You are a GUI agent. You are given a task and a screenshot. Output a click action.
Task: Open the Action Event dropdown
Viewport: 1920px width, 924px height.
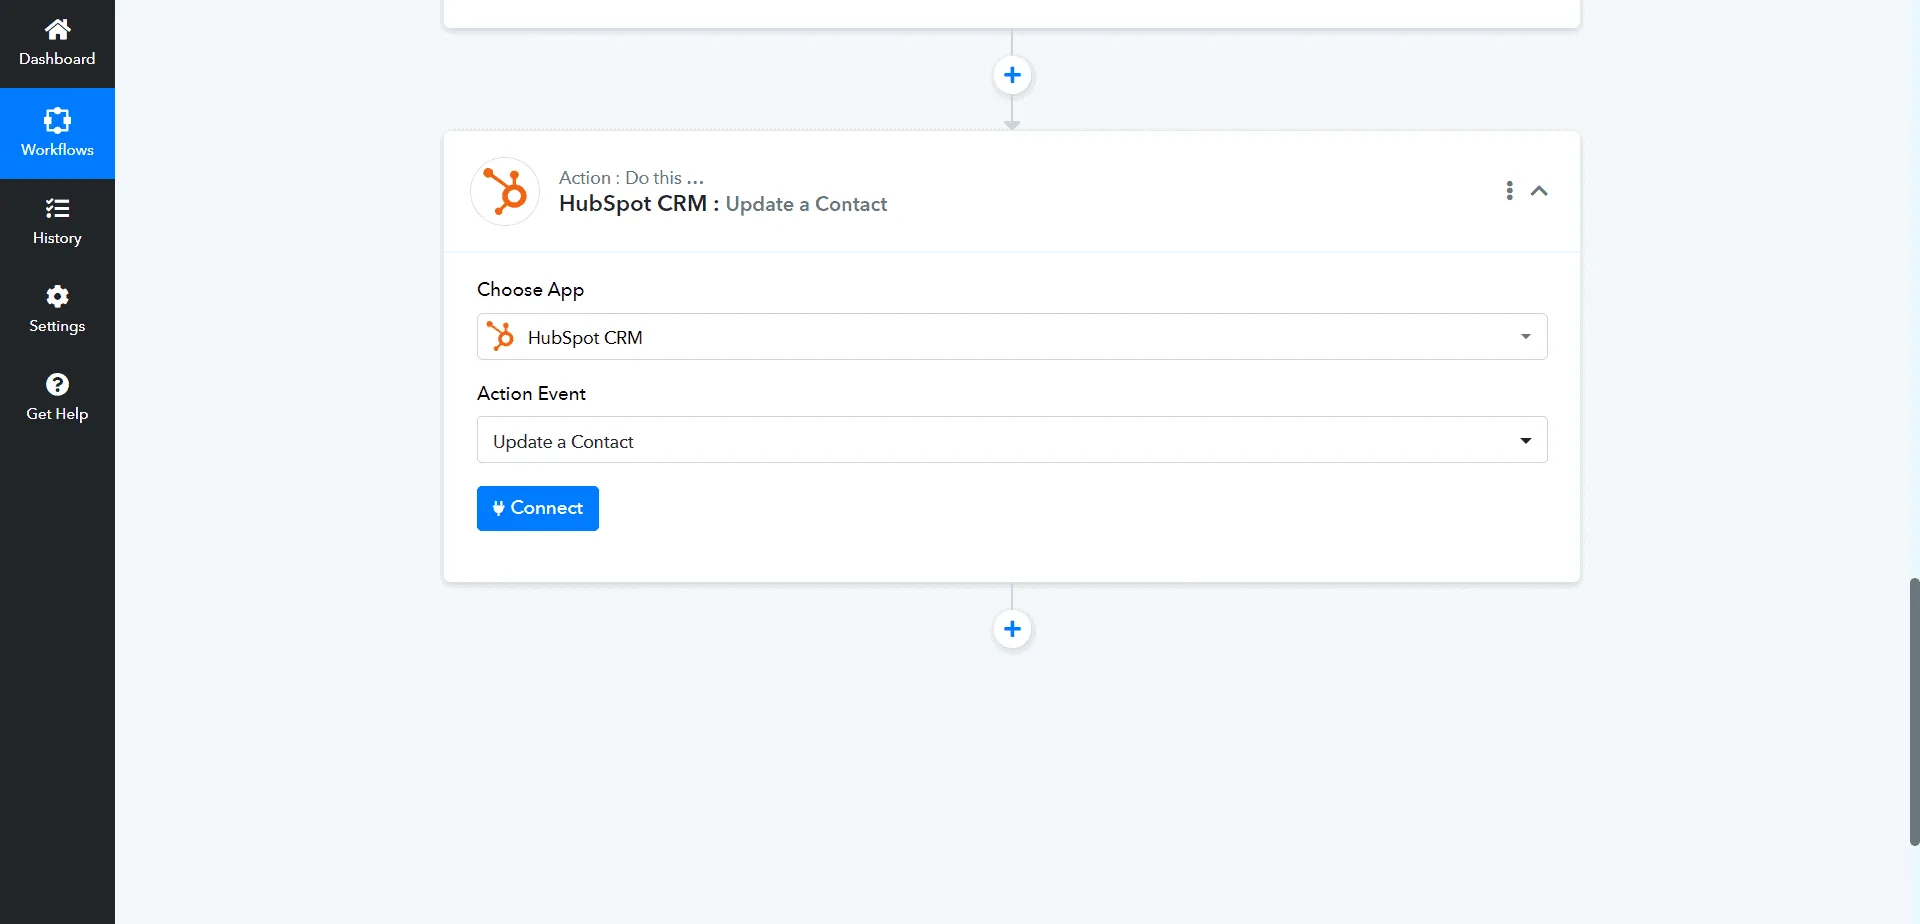tap(1012, 440)
